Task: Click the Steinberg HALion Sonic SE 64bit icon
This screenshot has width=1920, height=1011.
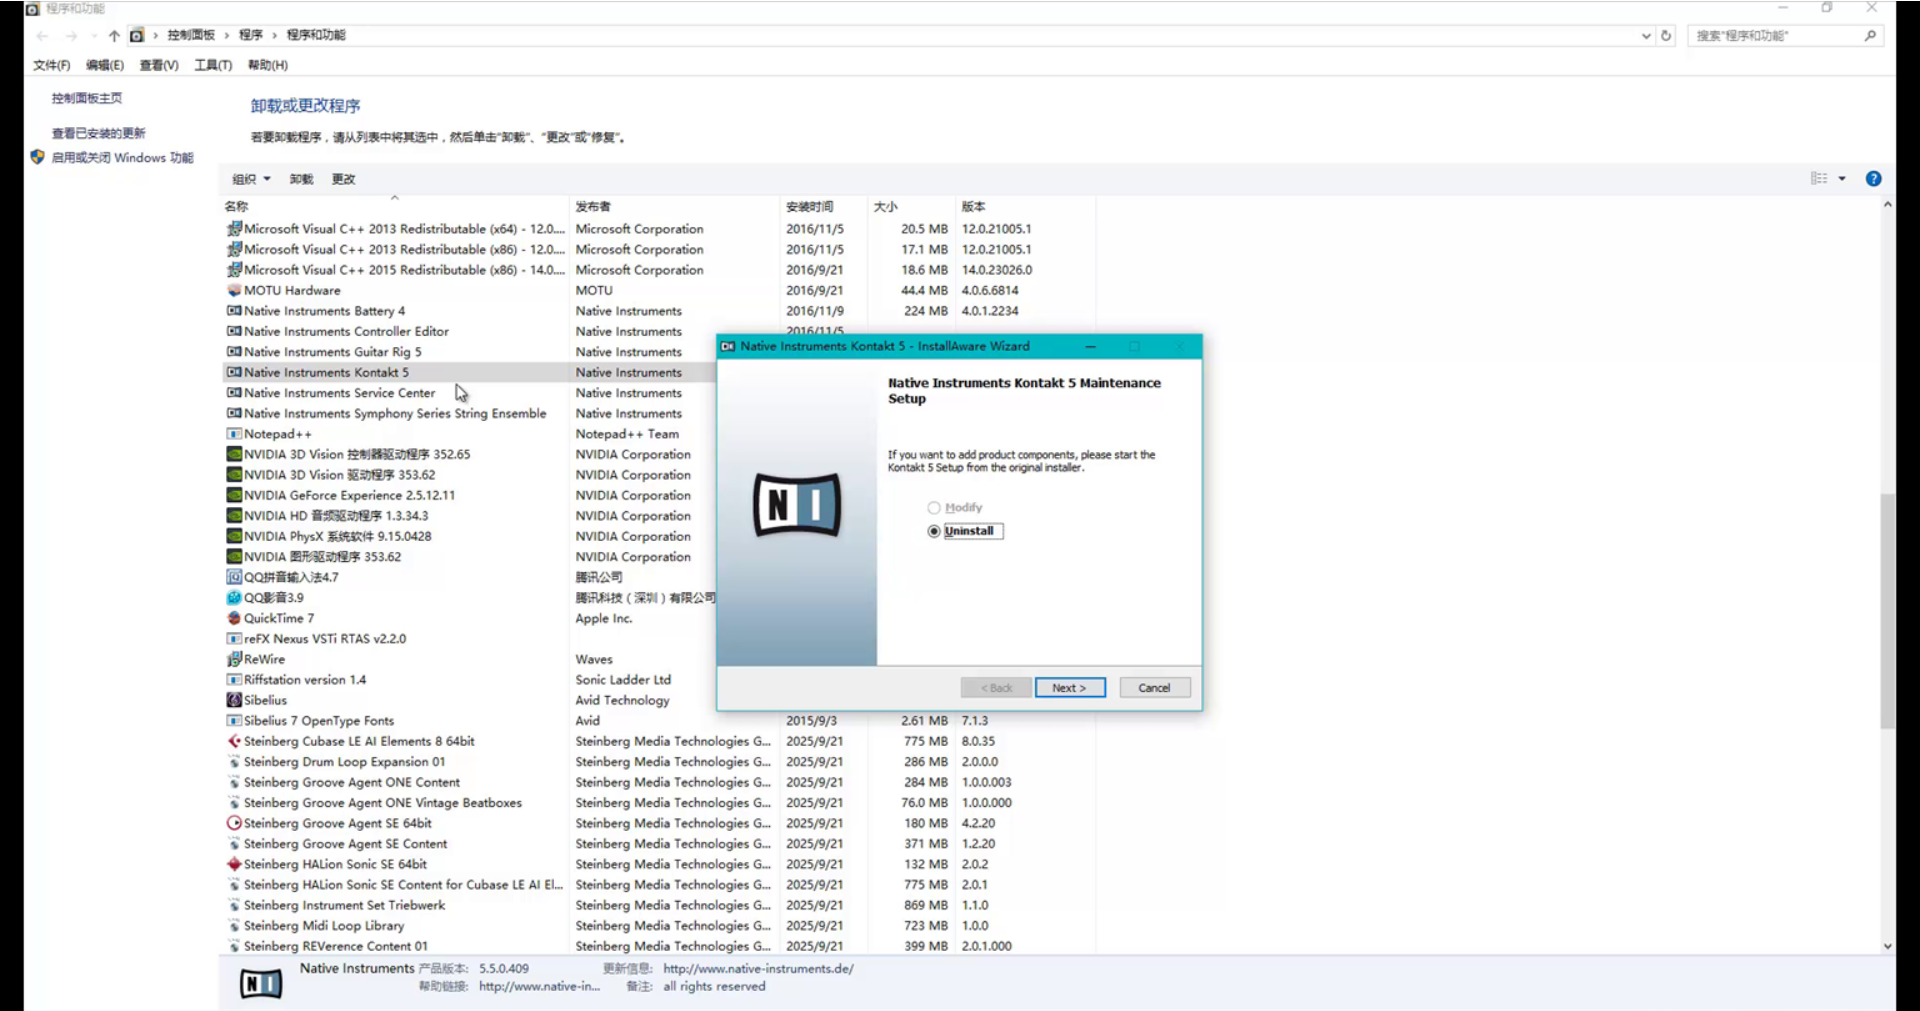Action: click(234, 864)
